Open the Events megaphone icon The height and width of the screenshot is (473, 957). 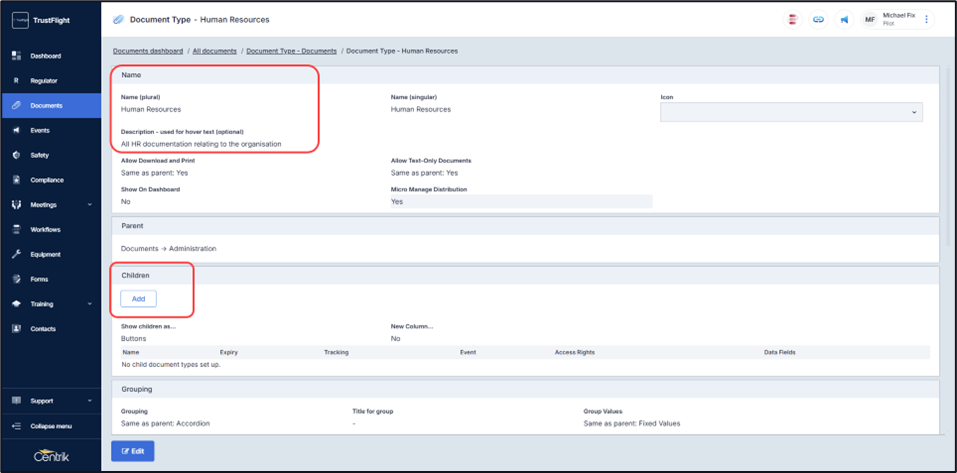(16, 131)
